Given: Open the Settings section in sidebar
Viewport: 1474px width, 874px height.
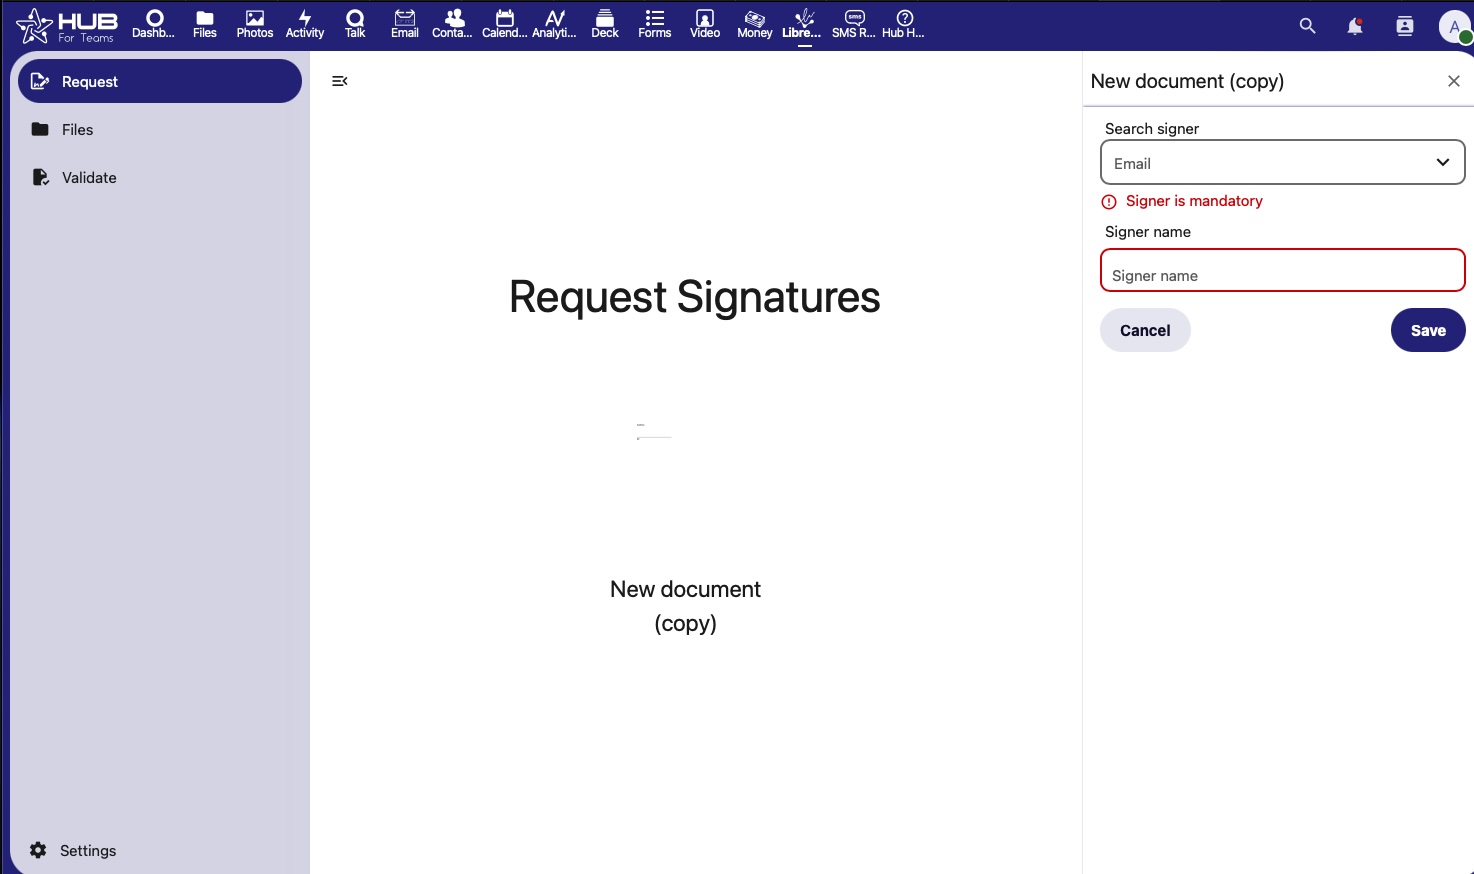Looking at the screenshot, I should click(88, 850).
